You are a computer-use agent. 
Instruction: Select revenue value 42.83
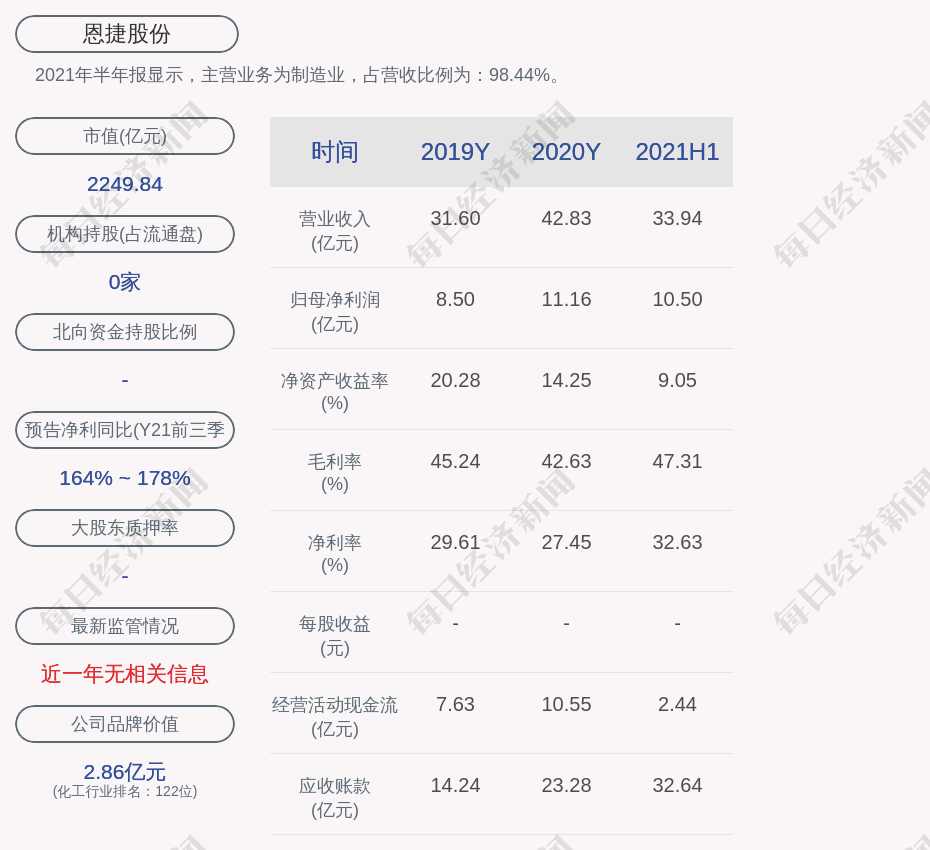[566, 218]
